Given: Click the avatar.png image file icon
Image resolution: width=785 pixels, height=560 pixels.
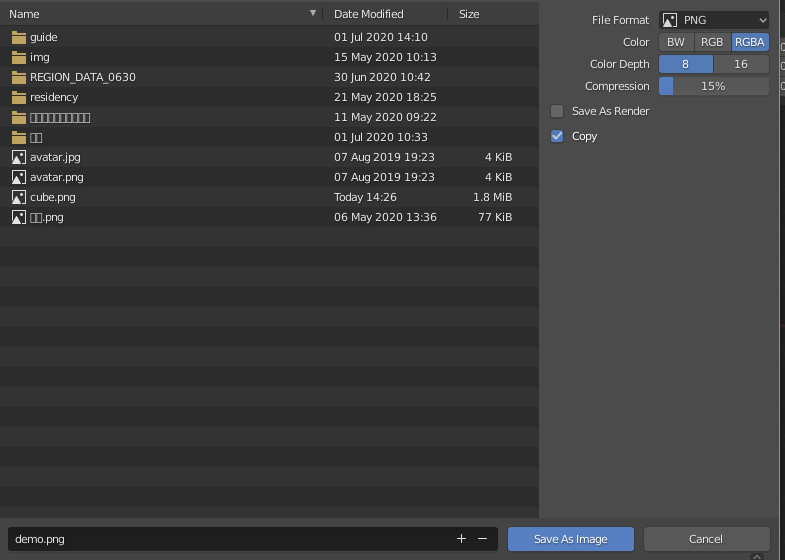Looking at the screenshot, I should click(19, 177).
